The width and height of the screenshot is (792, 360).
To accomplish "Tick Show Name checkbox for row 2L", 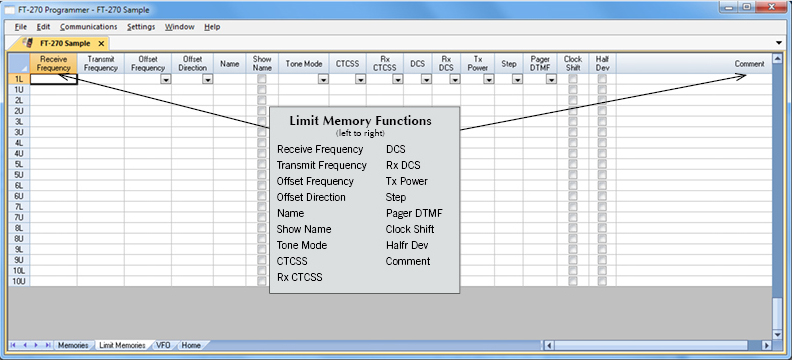I will (x=262, y=100).
